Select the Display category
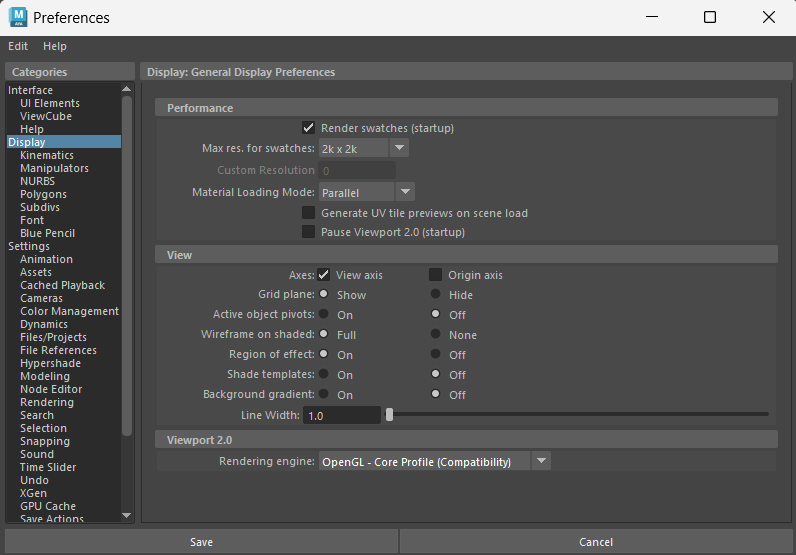 (64, 142)
